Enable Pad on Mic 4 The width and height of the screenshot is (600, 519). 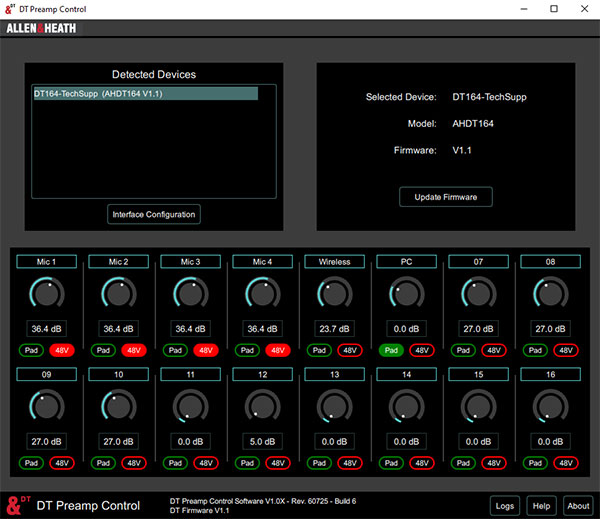click(x=247, y=350)
